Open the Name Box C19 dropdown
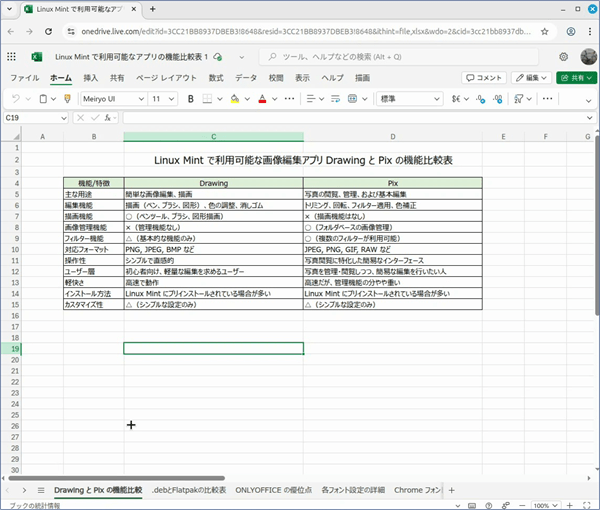600x510 pixels. click(64, 118)
